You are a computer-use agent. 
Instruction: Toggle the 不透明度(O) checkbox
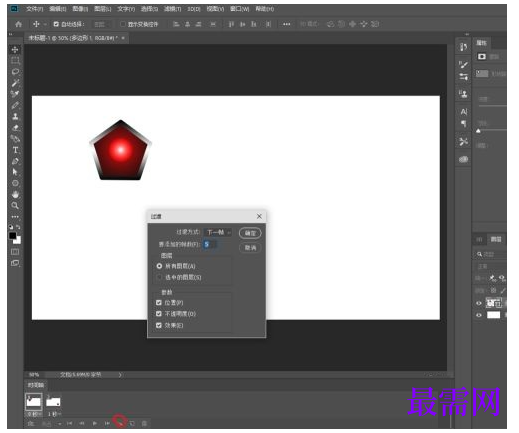159,314
